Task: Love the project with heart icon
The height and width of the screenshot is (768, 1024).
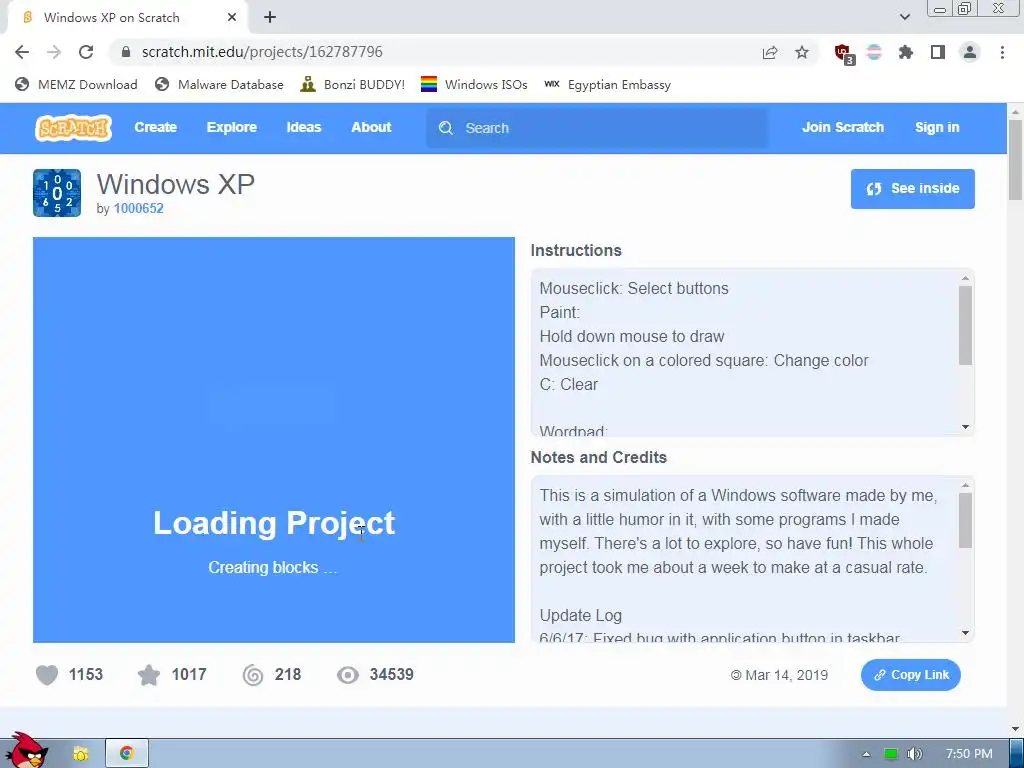Action: (x=46, y=675)
